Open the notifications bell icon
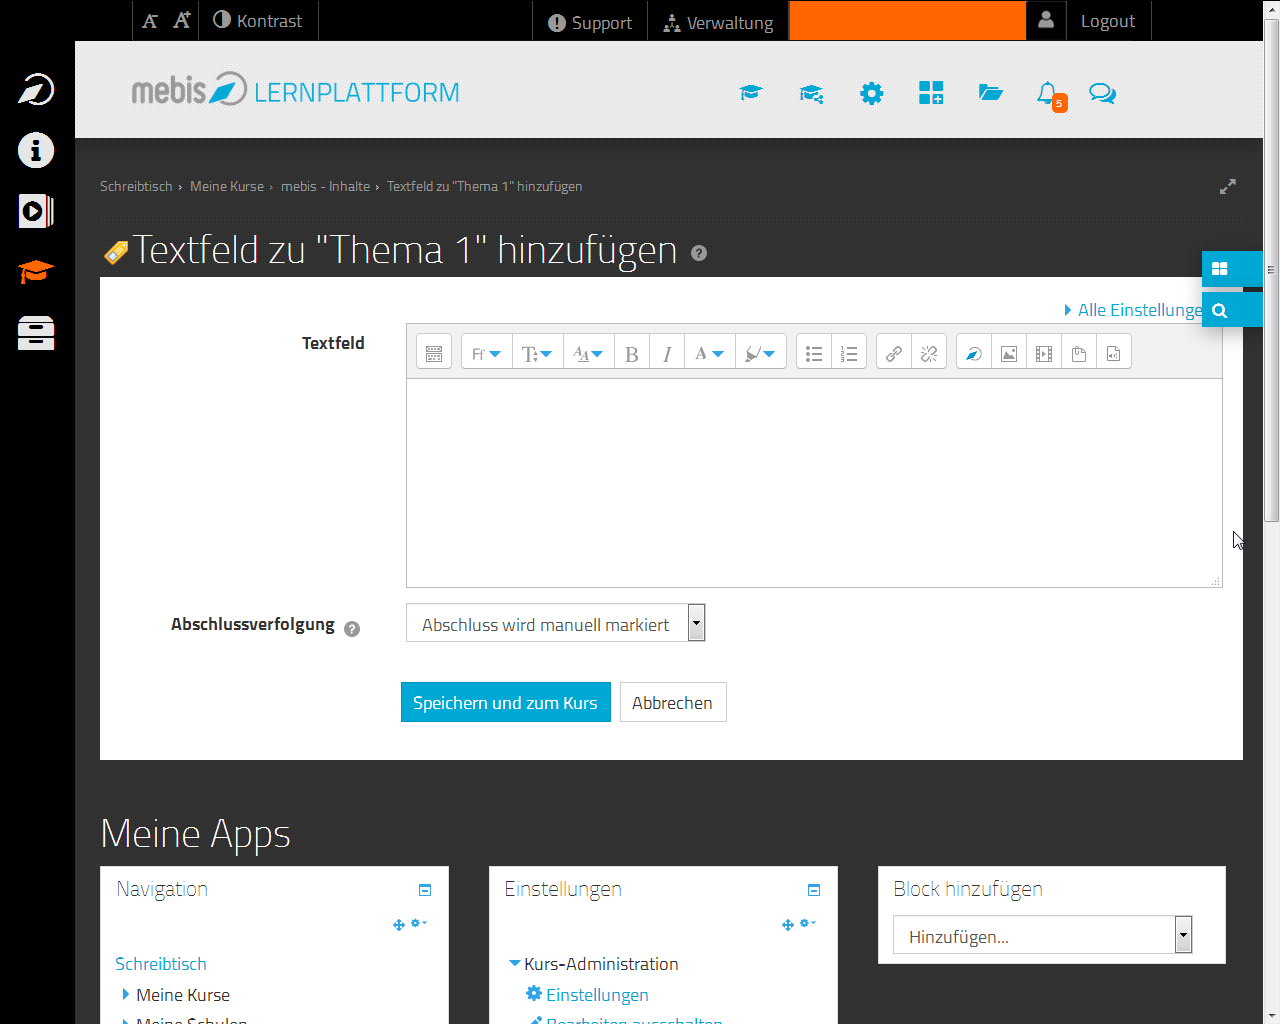1280x1024 pixels. pos(1047,94)
